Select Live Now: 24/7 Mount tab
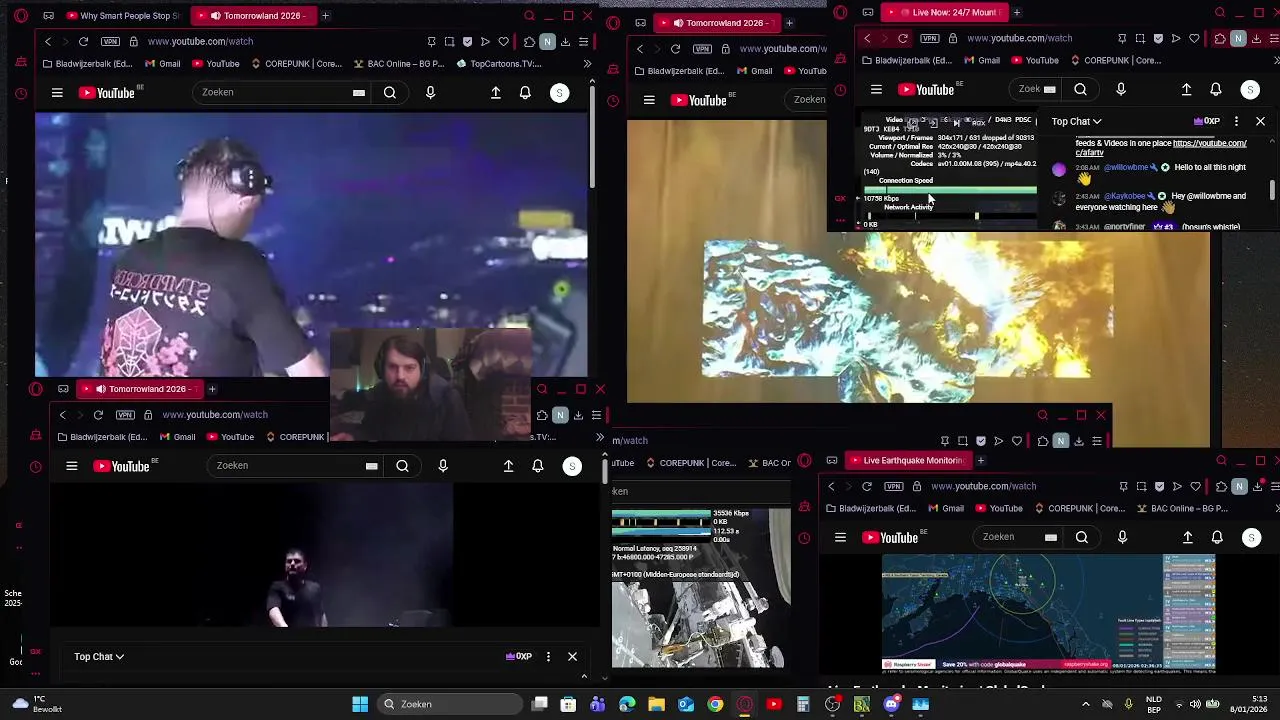 pyautogui.click(x=944, y=12)
